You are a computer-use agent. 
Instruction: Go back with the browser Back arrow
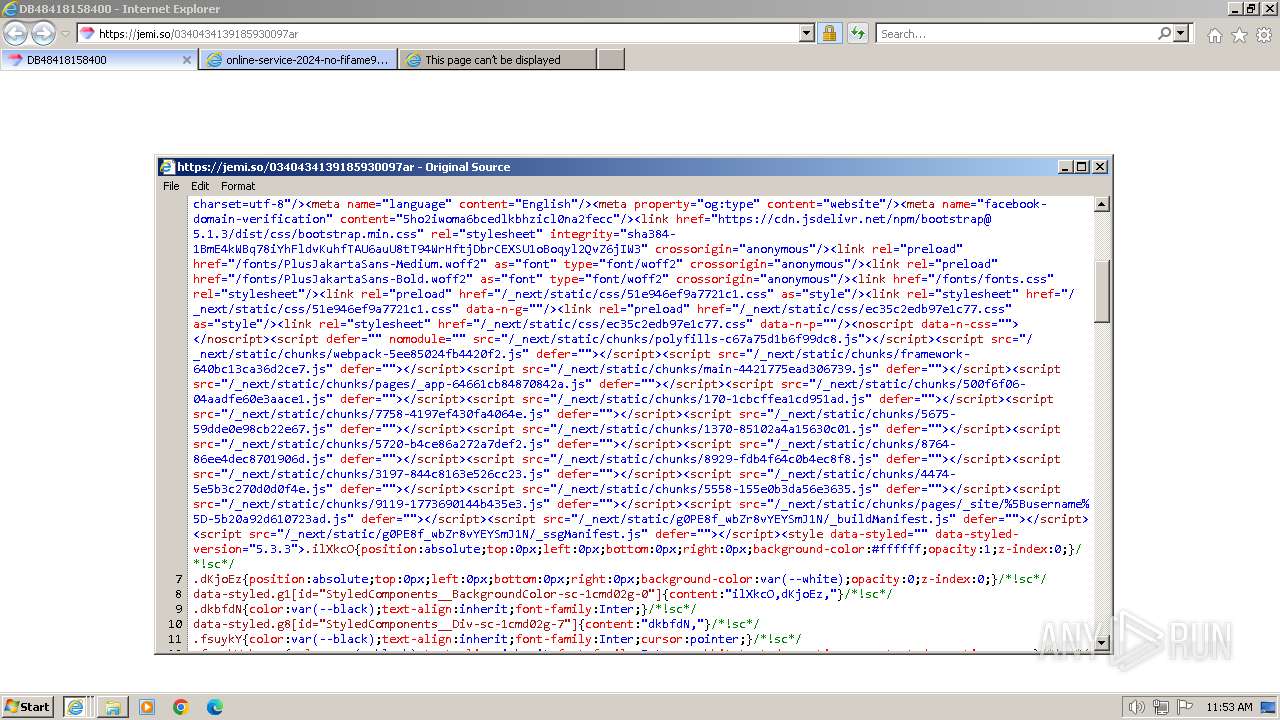(x=16, y=34)
